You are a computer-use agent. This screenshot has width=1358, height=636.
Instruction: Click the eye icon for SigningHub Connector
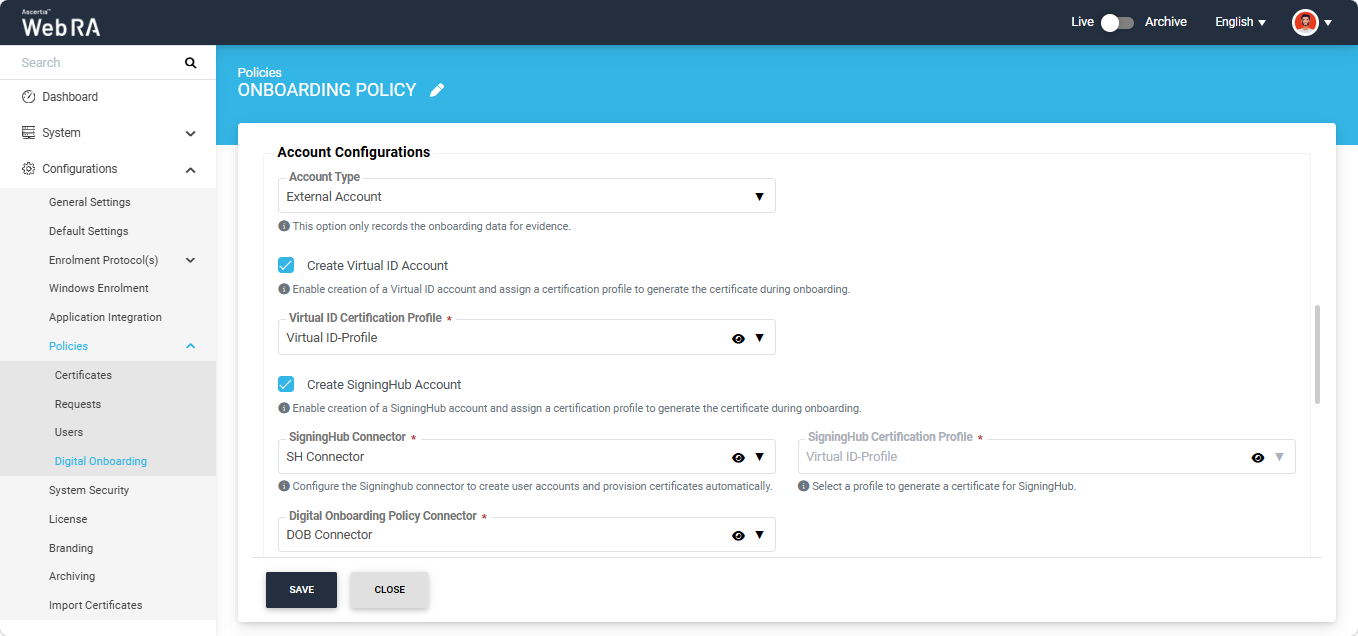(x=738, y=457)
